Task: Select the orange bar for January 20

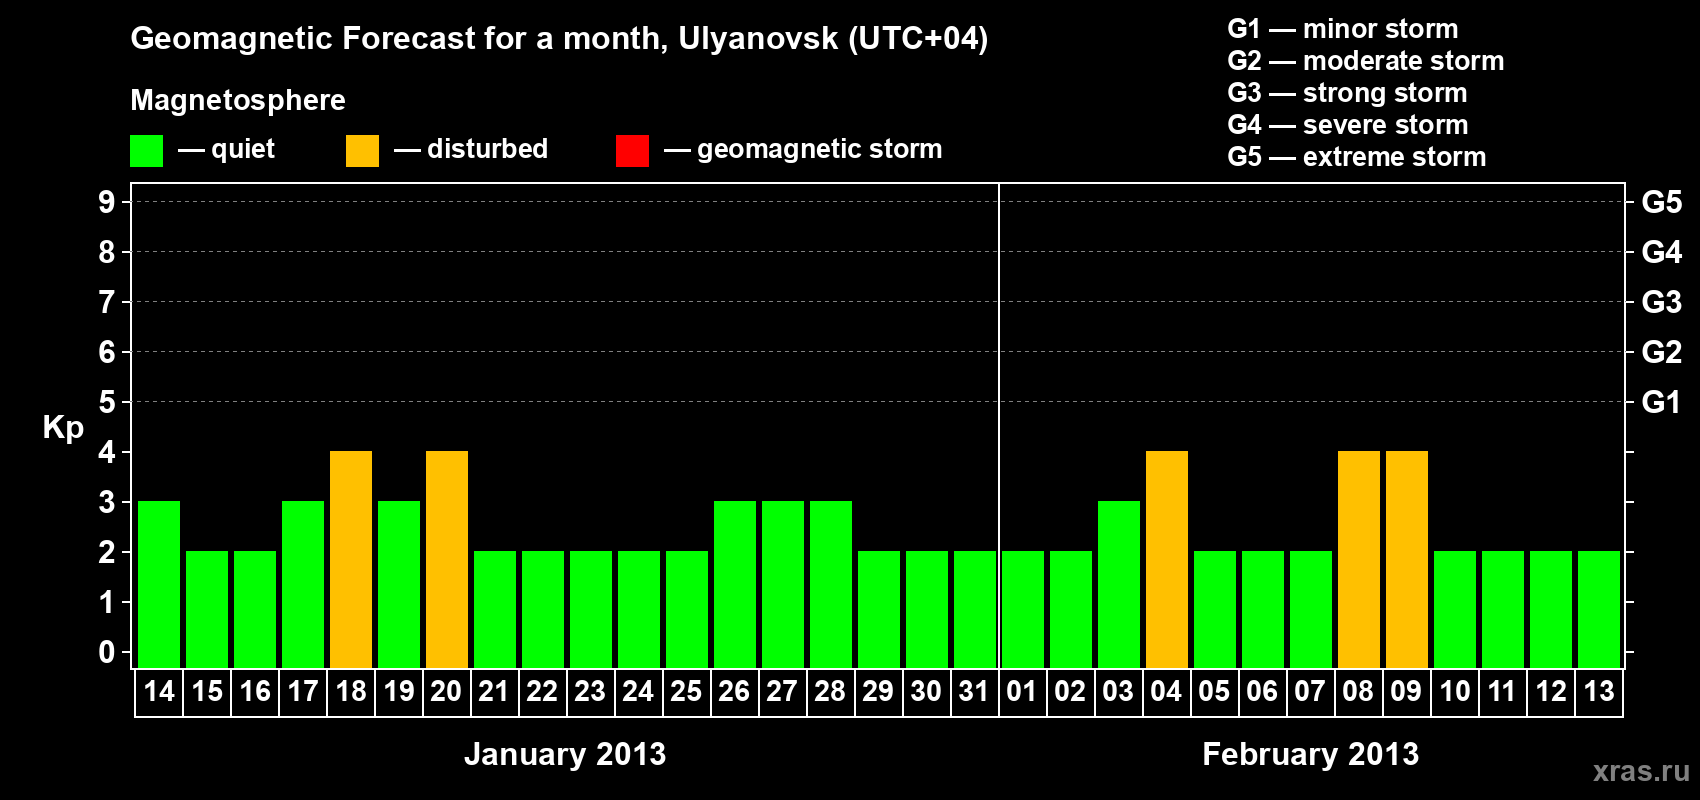Action: tap(447, 560)
